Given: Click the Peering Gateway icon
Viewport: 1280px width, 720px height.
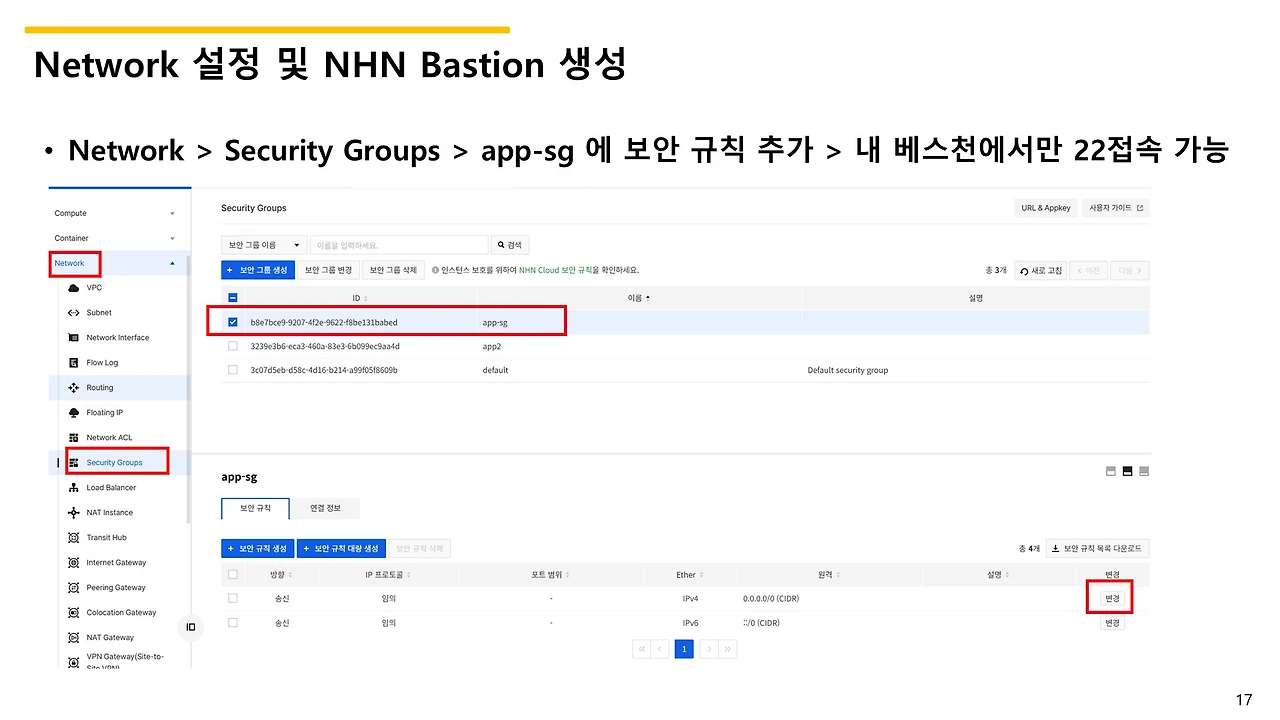Looking at the screenshot, I should click(x=73, y=588).
